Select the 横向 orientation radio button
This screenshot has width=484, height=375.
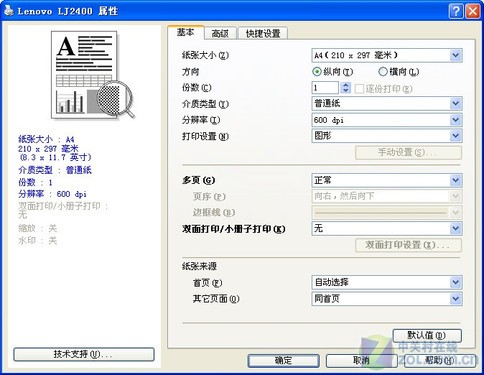[x=383, y=71]
